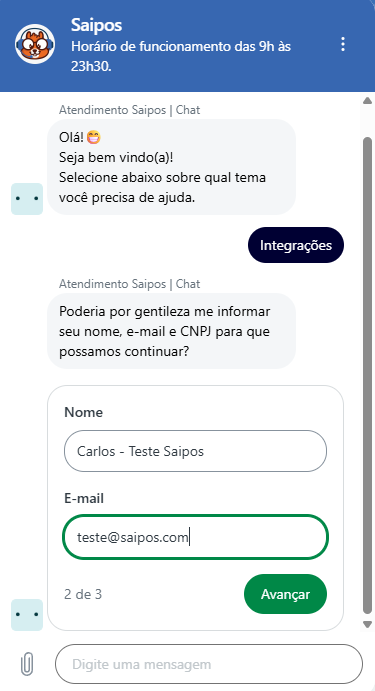375x691 pixels.
Task: Click the scrollbar up arrow
Action: [x=367, y=101]
